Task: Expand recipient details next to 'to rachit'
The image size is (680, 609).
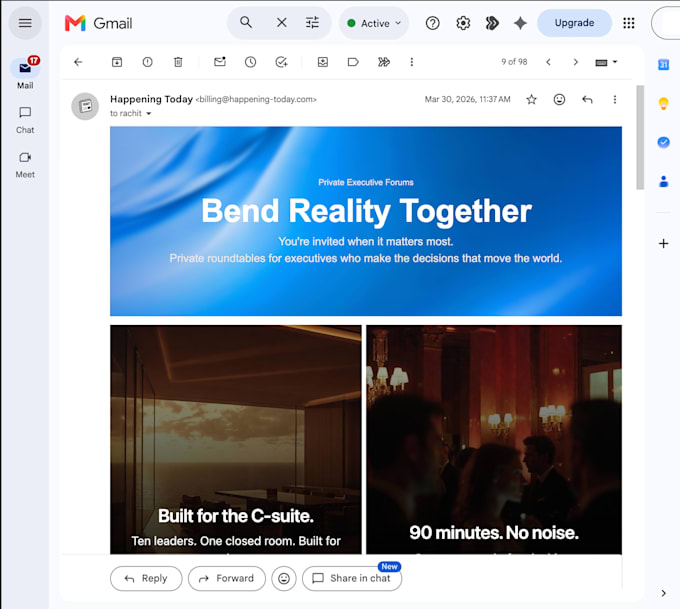Action: tap(149, 114)
